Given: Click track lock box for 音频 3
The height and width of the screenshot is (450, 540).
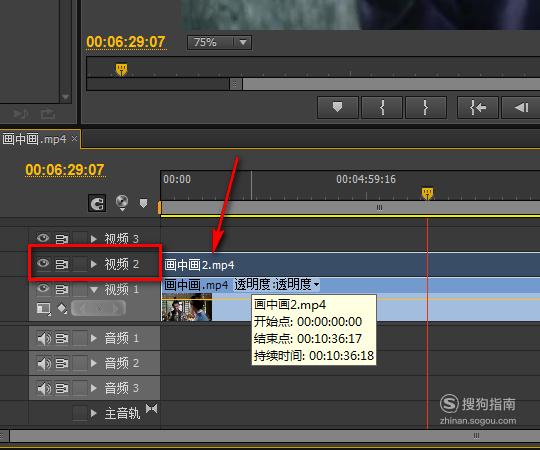Looking at the screenshot, I should point(80,388).
